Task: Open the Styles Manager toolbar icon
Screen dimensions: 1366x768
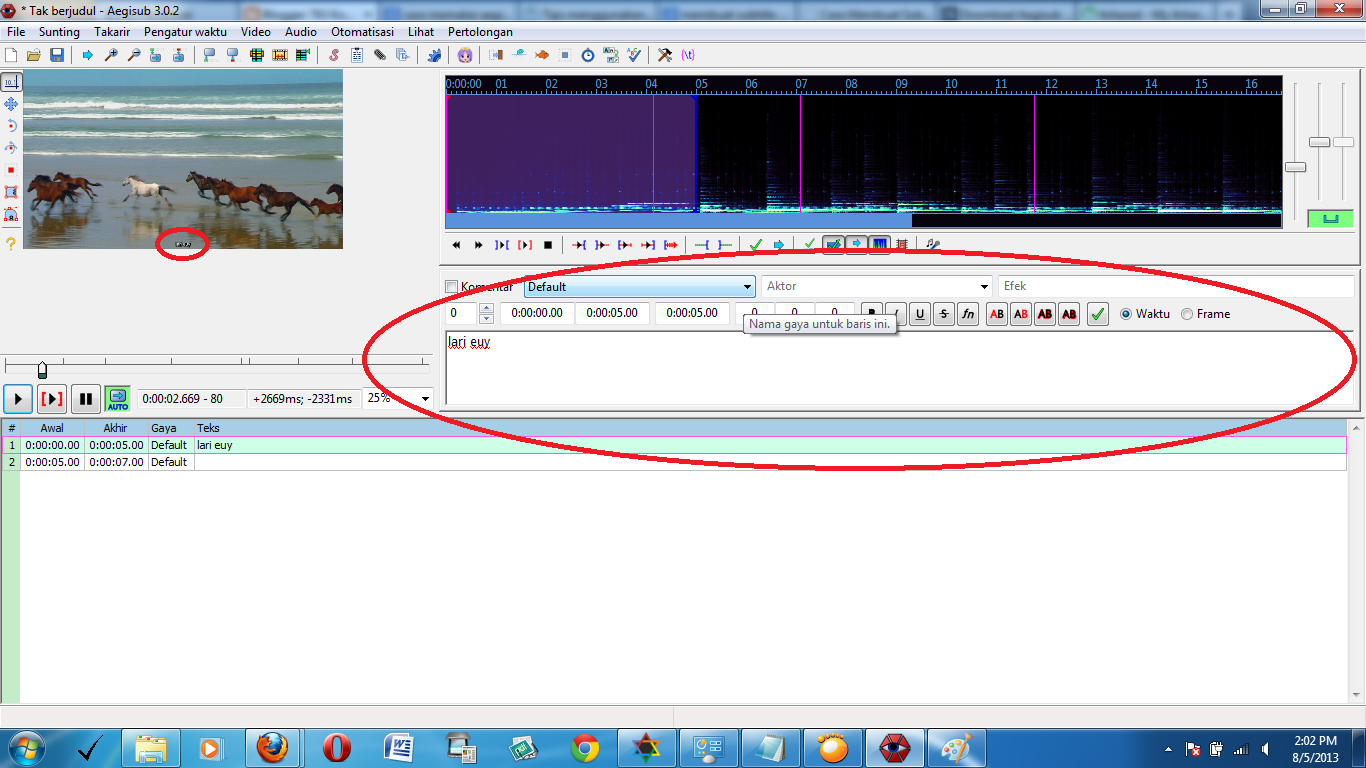Action: [x=333, y=55]
